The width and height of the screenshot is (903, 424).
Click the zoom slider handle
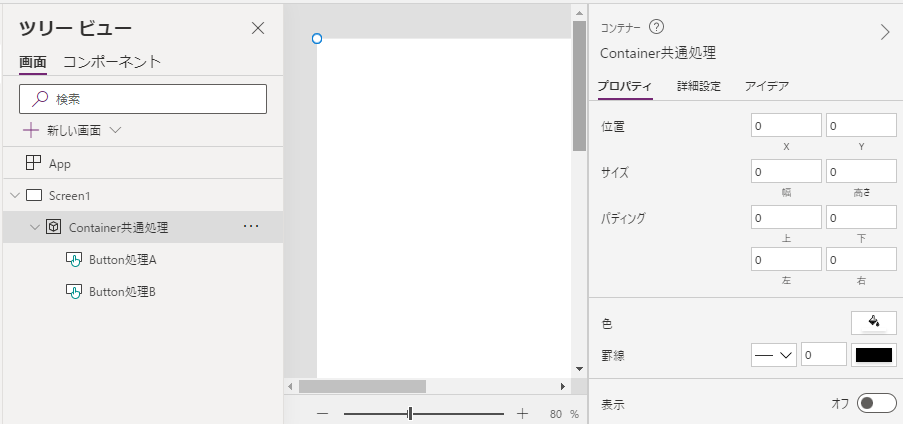tap(410, 414)
